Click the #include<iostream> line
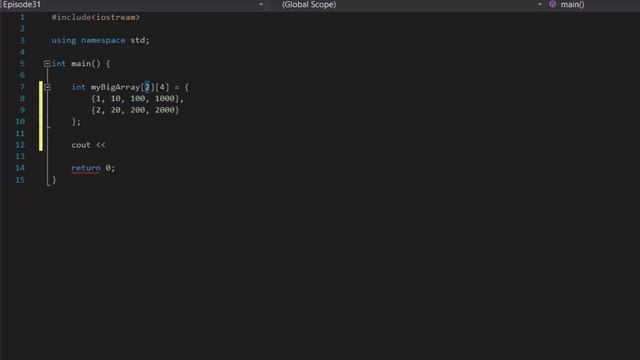The width and height of the screenshot is (640, 360). coord(96,17)
